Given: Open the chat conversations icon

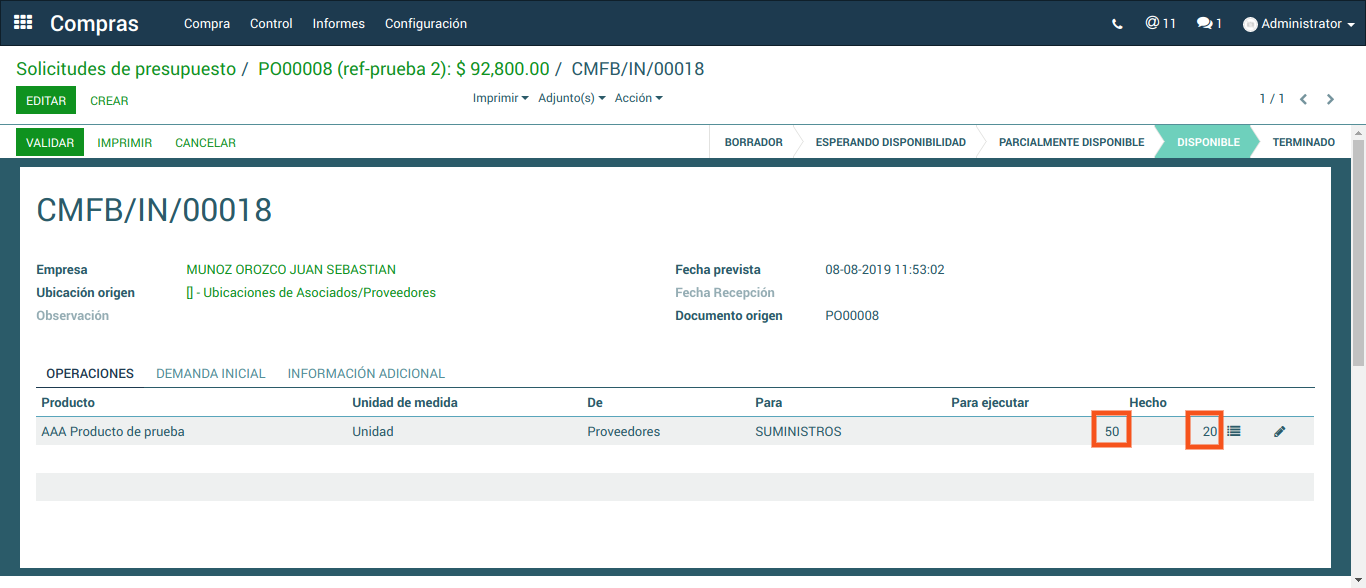Looking at the screenshot, I should tap(1208, 23).
